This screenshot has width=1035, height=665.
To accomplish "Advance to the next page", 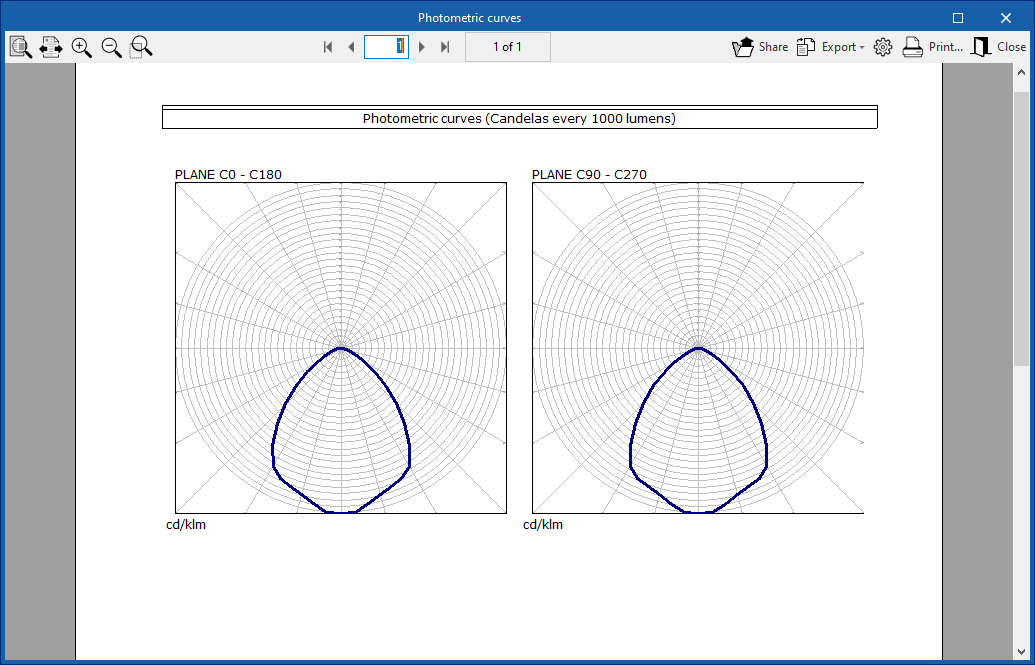I will (x=422, y=47).
